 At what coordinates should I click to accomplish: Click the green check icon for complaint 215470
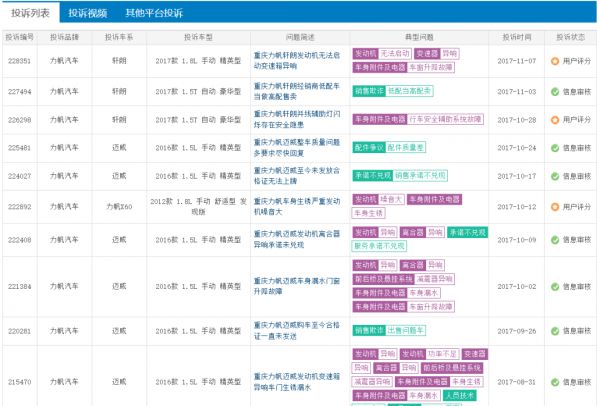tap(554, 382)
